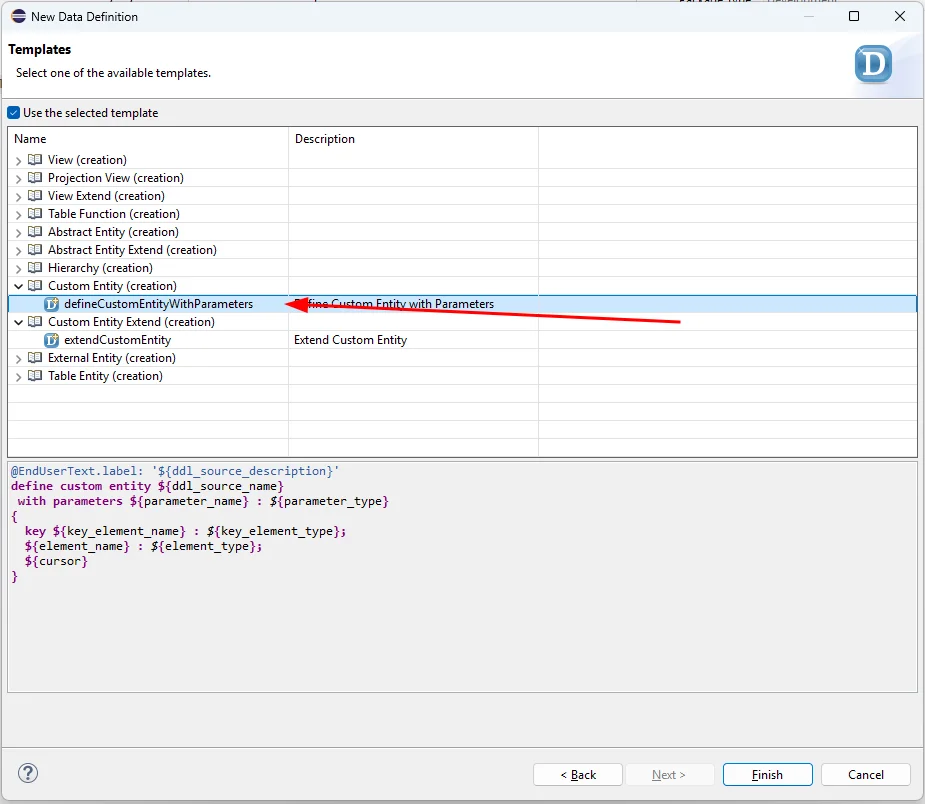Viewport: 925px width, 804px height.
Task: Select Abstract Entity Extend (creation) label
Action: point(132,250)
